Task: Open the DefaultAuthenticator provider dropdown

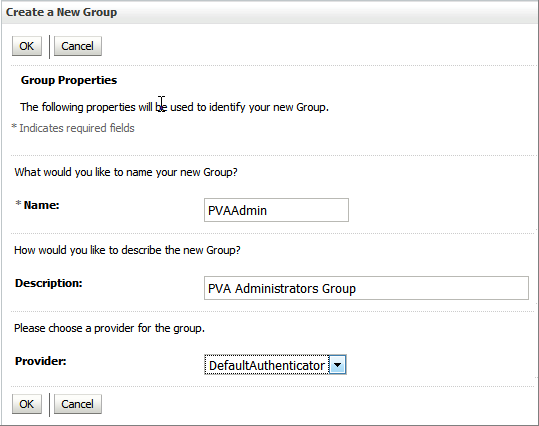Action: 275,365
